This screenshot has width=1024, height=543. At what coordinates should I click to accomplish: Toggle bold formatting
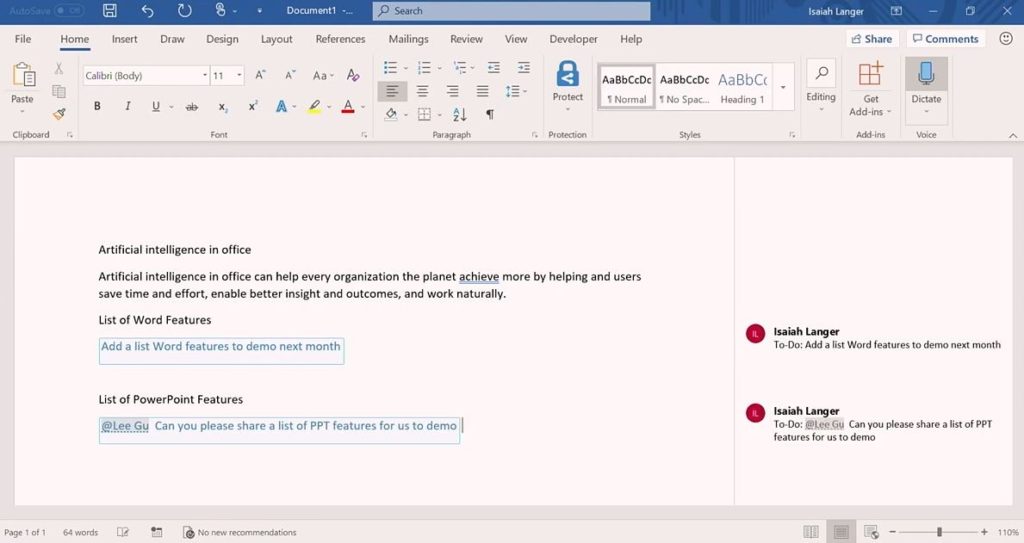[97, 107]
